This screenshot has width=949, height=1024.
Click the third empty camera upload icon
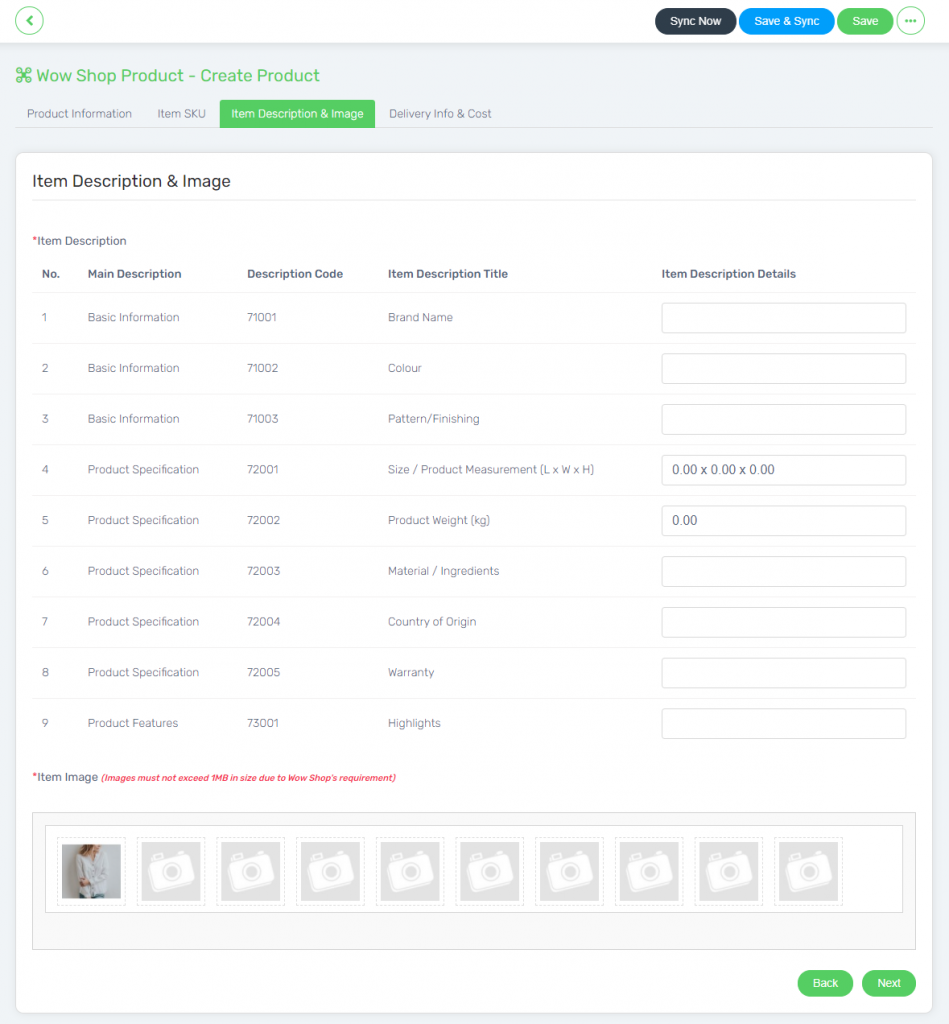330,871
